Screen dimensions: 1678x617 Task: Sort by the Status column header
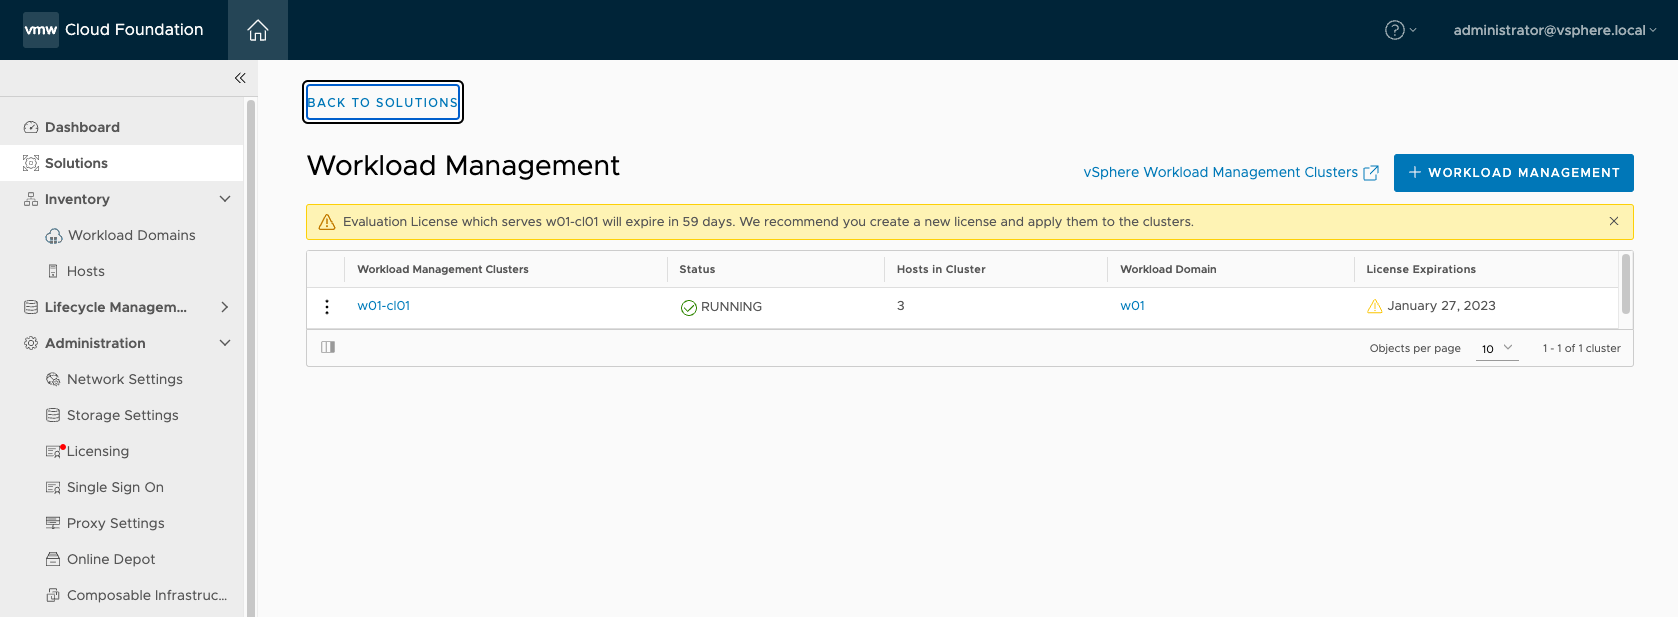click(x=697, y=269)
